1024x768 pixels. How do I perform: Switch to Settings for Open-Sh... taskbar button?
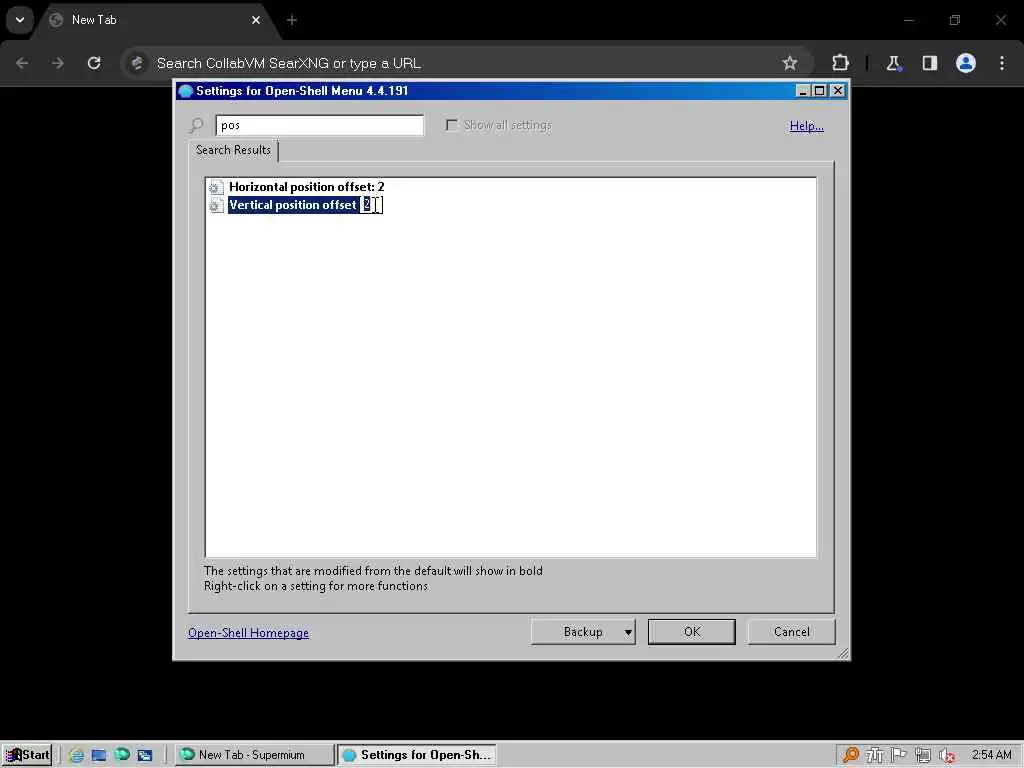pos(417,755)
